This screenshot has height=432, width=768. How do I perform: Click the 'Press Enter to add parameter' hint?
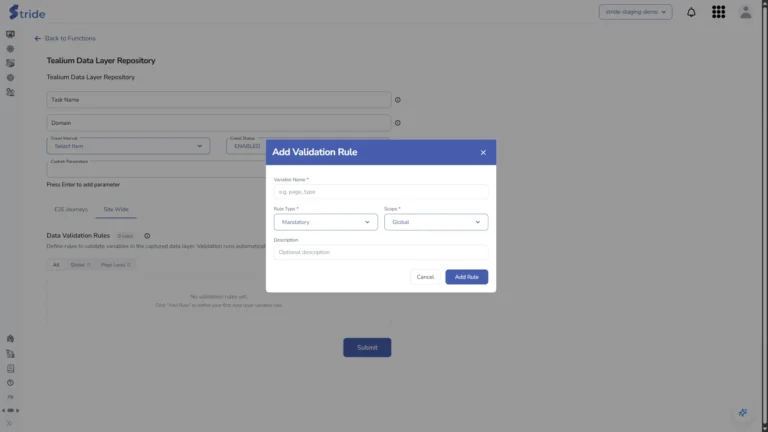point(83,185)
